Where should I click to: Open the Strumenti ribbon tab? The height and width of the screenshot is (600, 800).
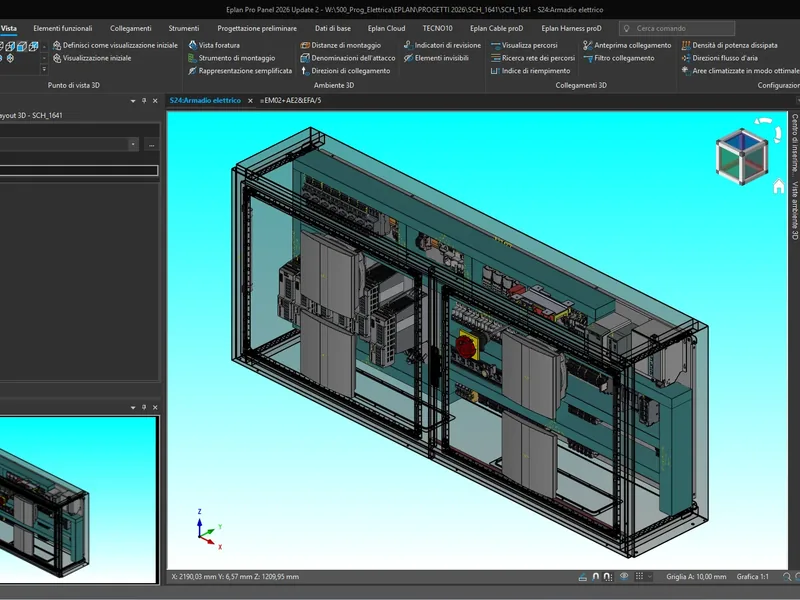click(184, 29)
